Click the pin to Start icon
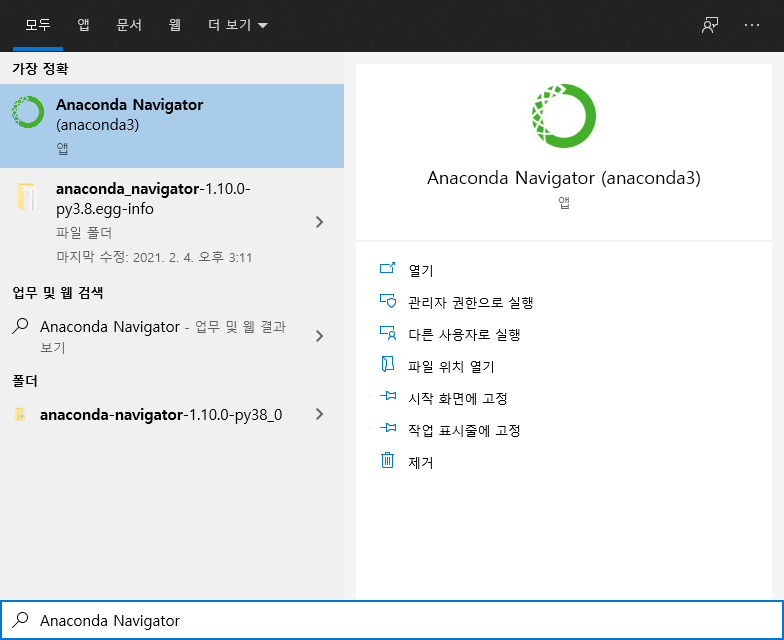Viewport: 784px width, 640px height. pyautogui.click(x=388, y=396)
